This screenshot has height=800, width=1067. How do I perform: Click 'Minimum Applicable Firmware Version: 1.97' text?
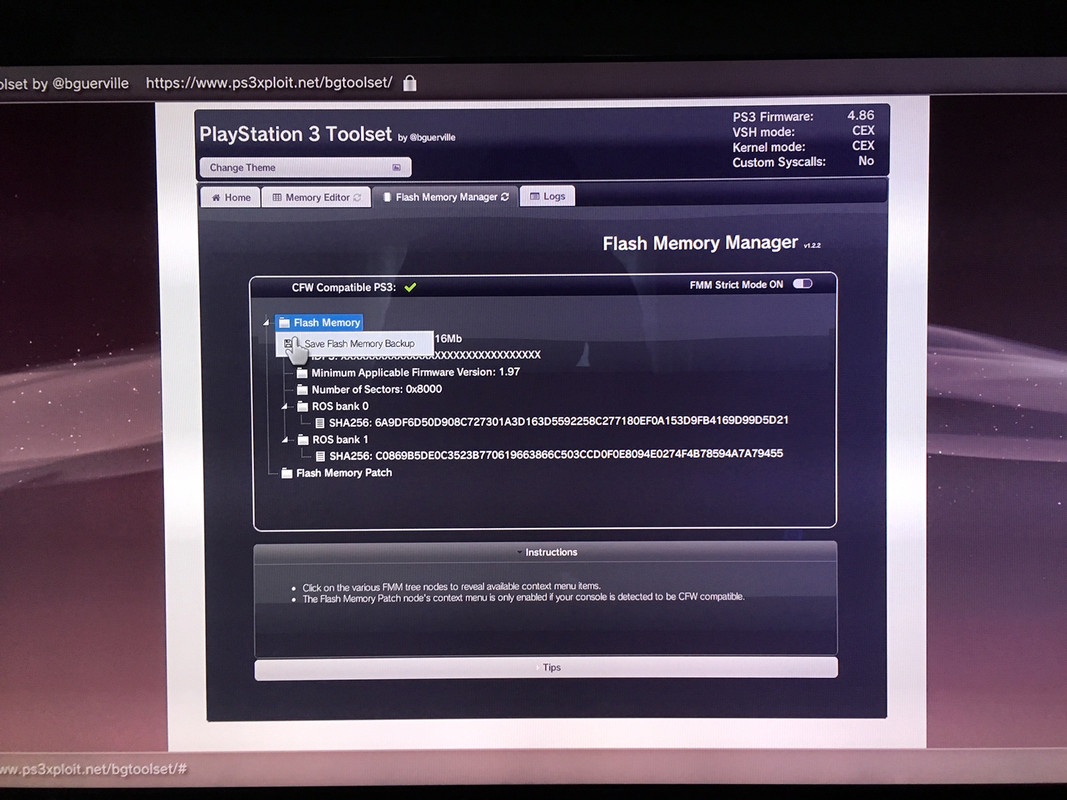[416, 372]
